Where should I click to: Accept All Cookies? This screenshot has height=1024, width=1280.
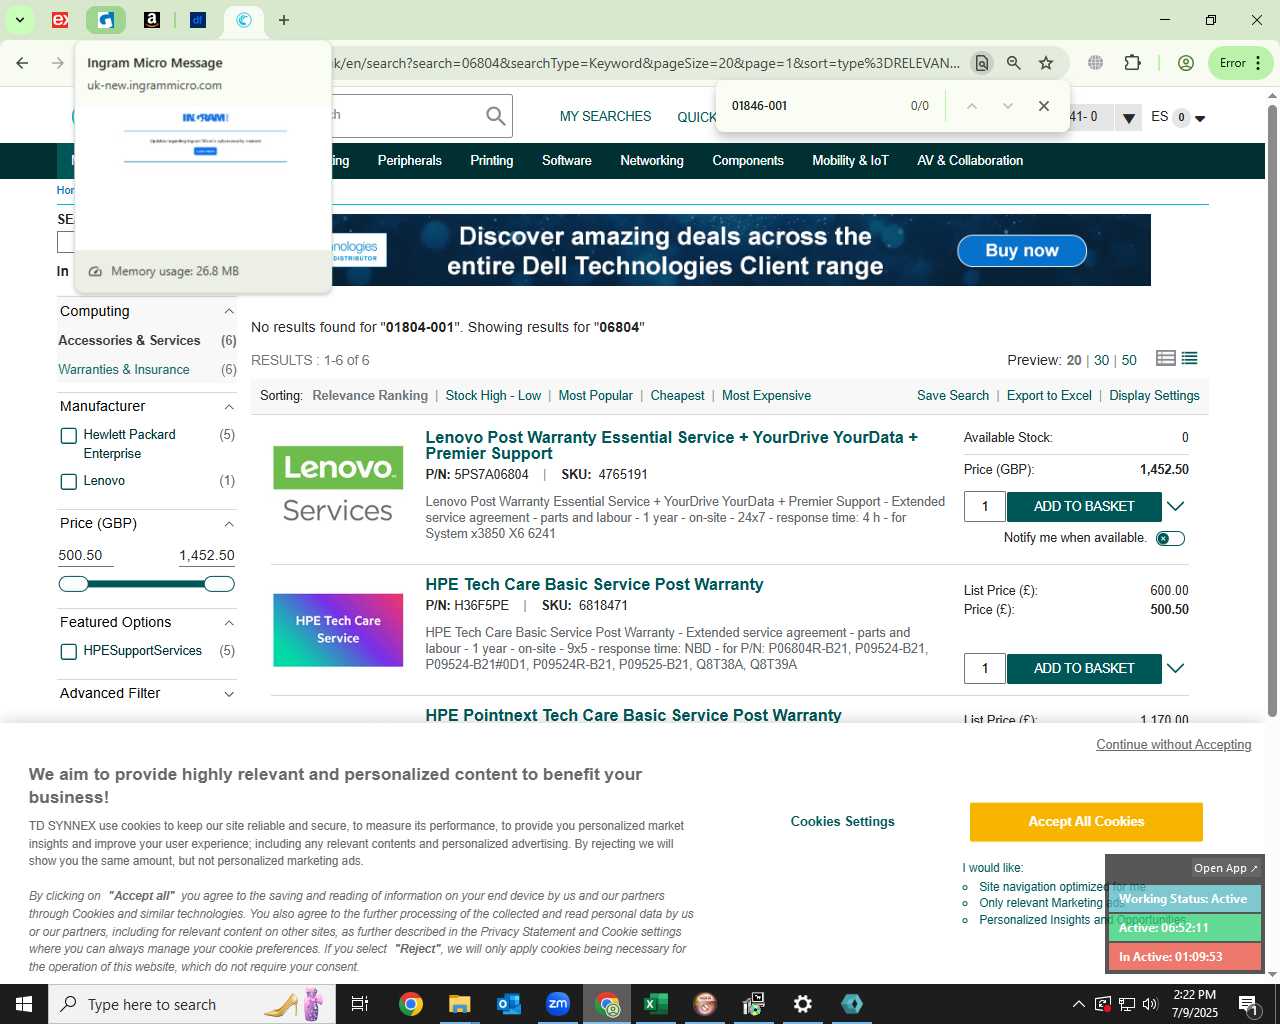point(1086,822)
